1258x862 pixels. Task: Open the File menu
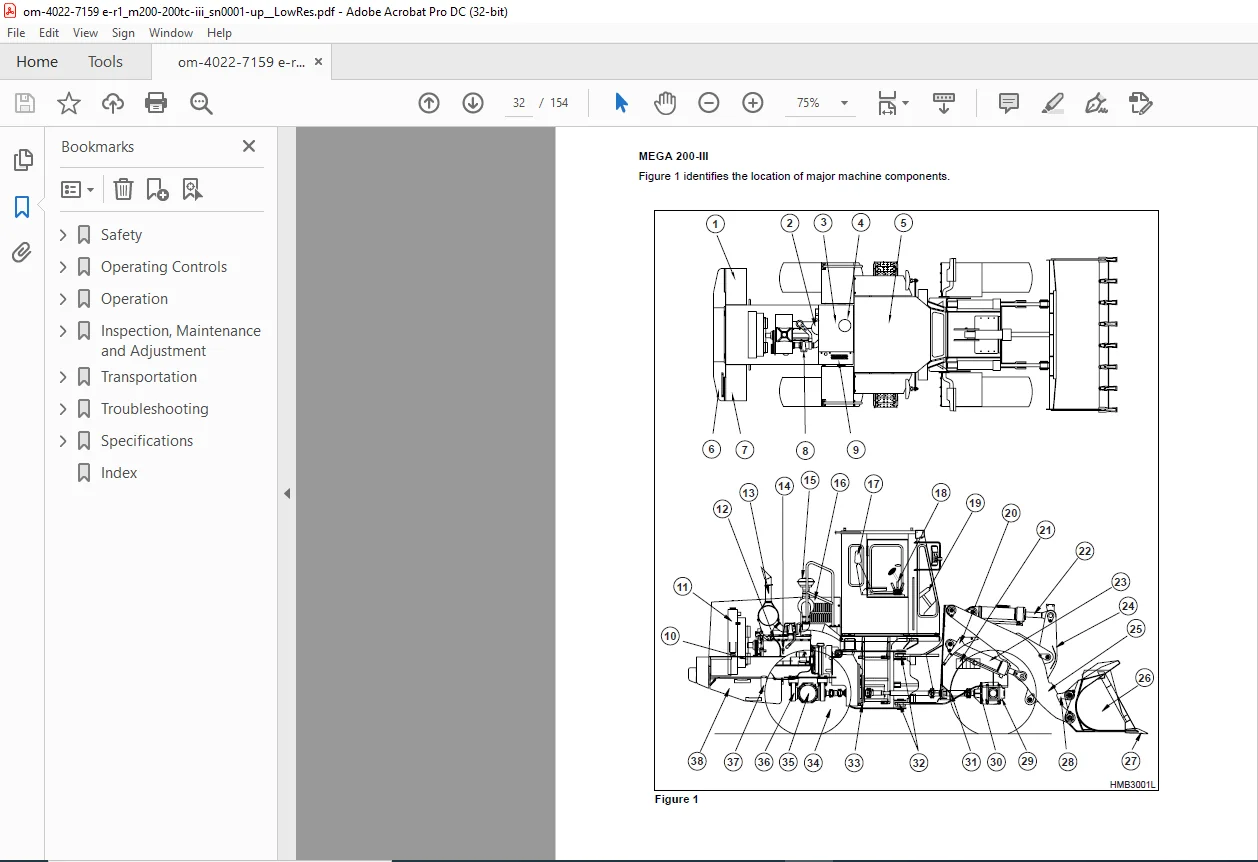[16, 33]
